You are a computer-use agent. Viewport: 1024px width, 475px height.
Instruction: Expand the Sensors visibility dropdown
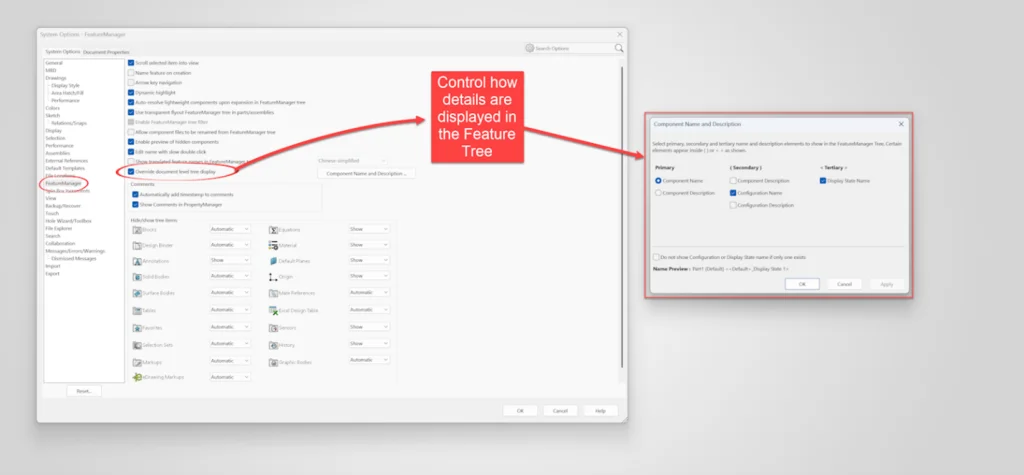point(369,327)
